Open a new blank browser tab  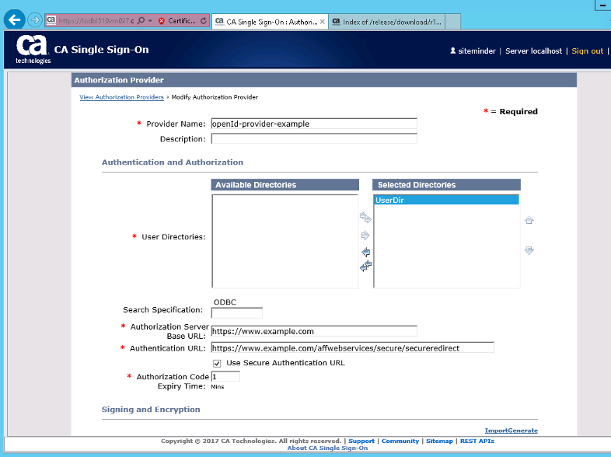click(x=453, y=22)
